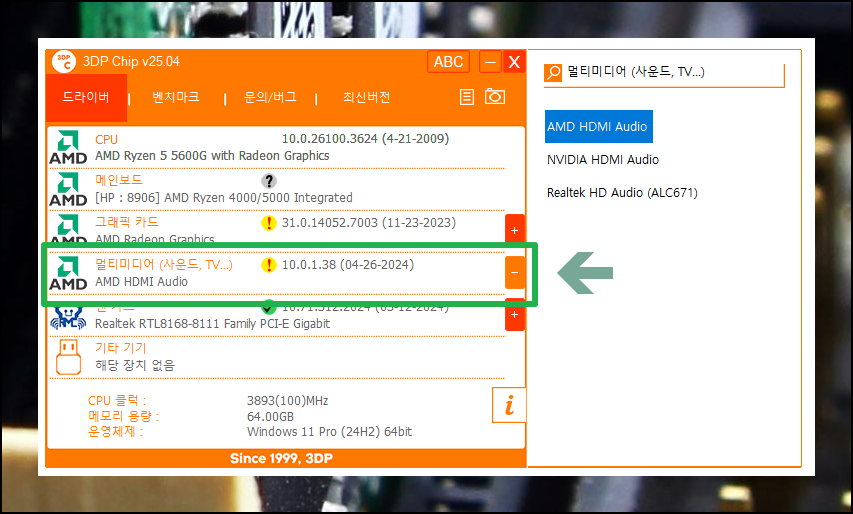853x514 pixels.
Task: Open the 문의/버그 tab
Action: click(270, 97)
